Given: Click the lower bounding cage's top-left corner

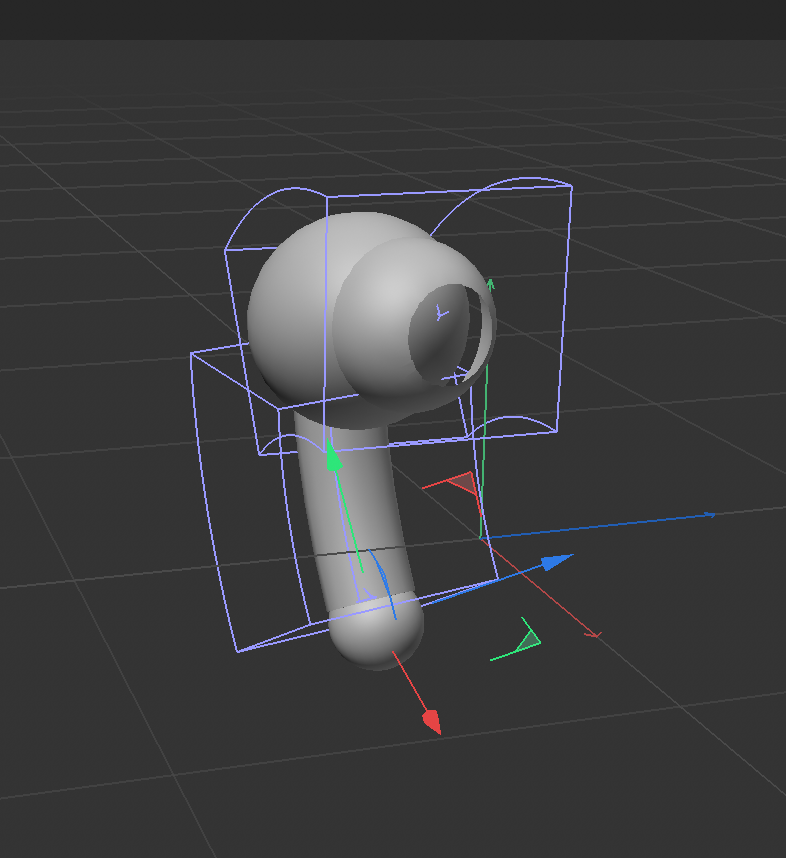Looking at the screenshot, I should tap(191, 354).
